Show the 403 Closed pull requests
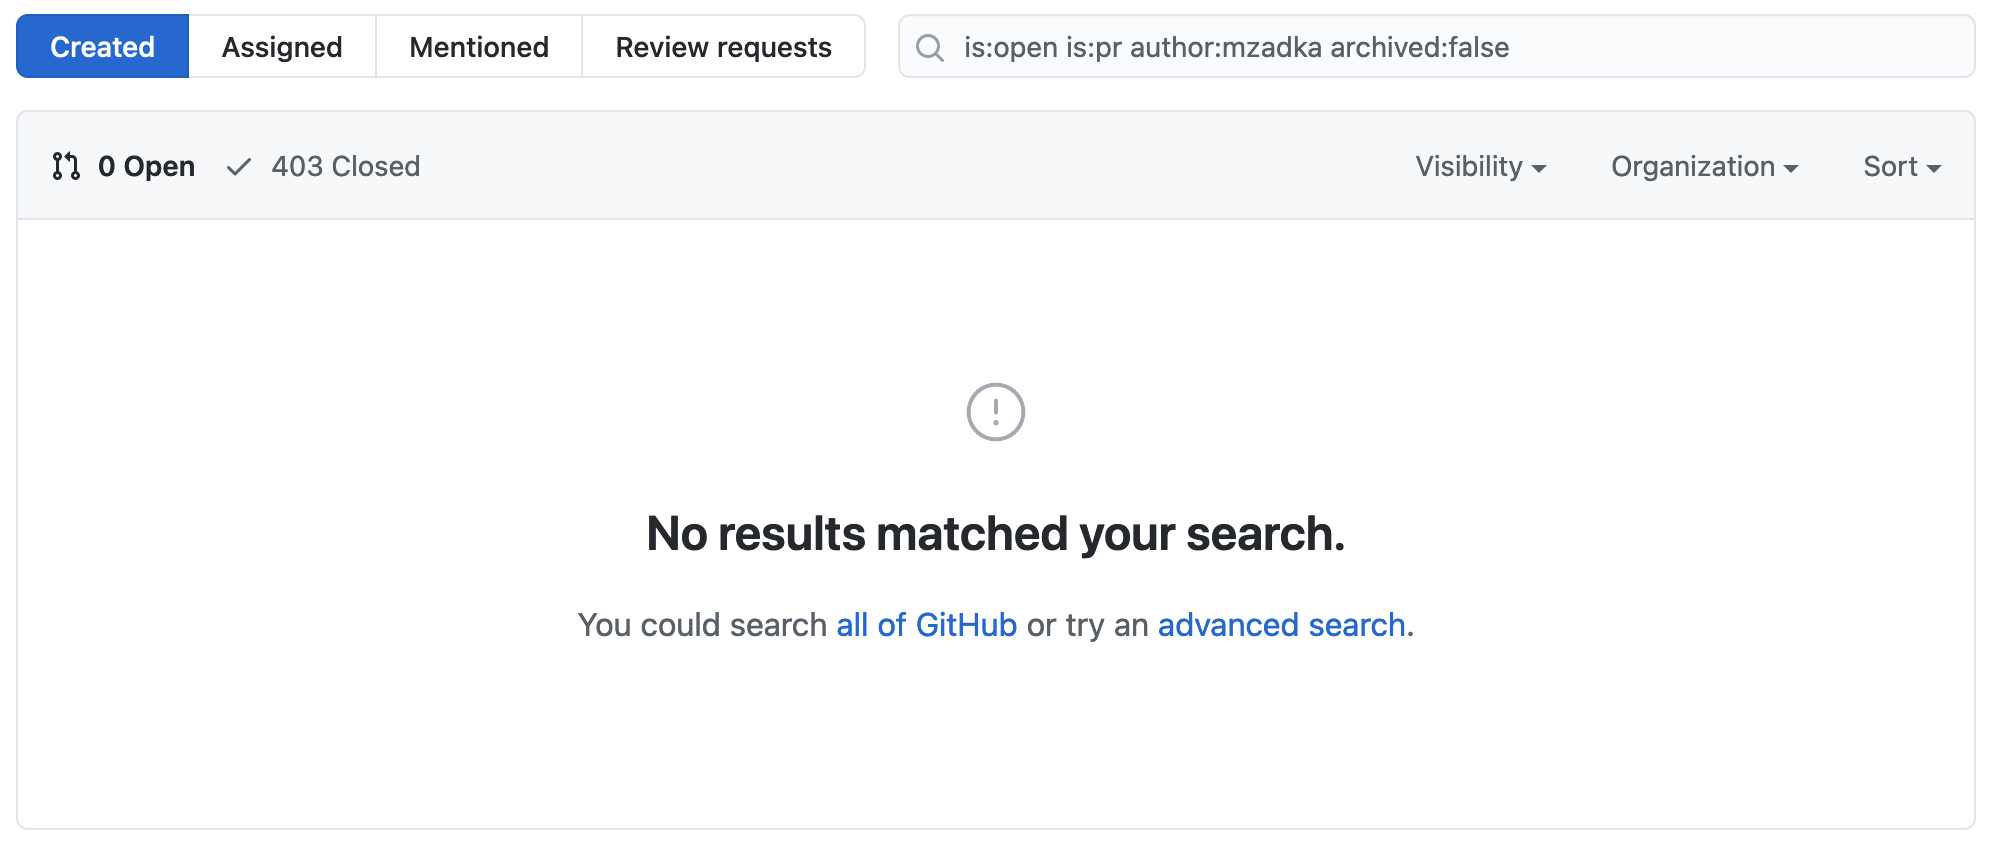 pos(345,166)
